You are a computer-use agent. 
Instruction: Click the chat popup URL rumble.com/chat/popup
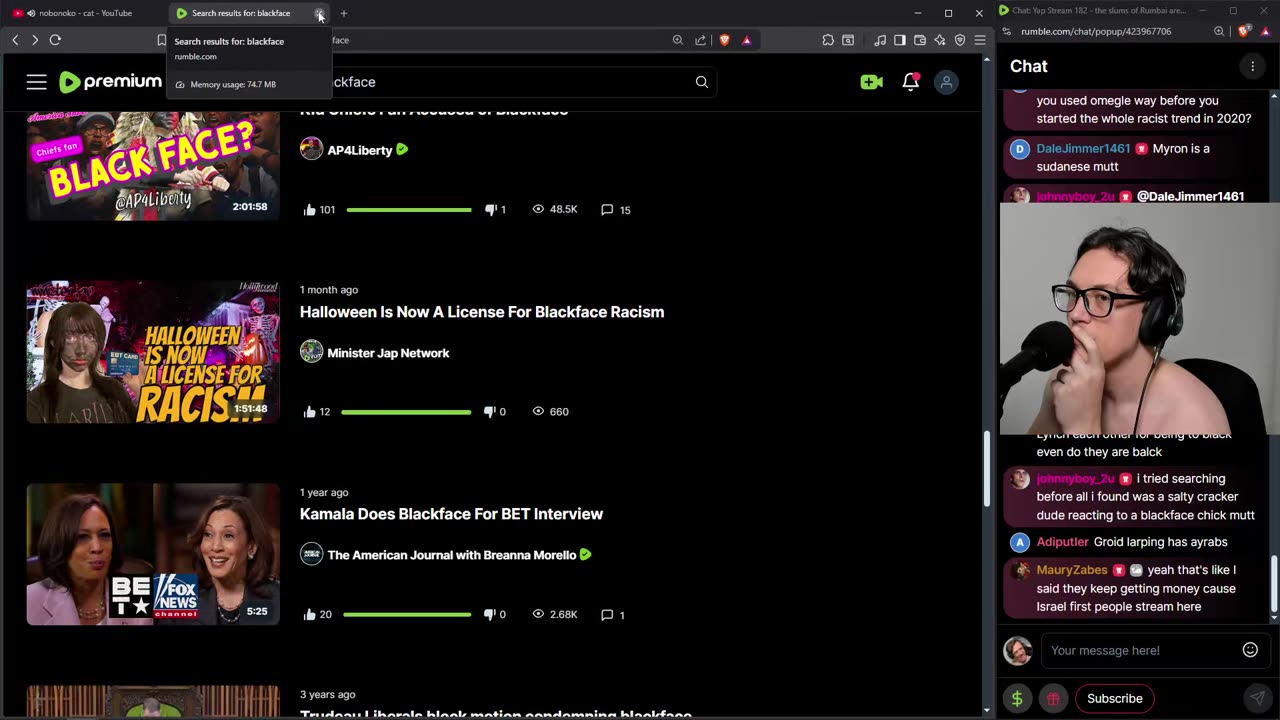[1096, 31]
